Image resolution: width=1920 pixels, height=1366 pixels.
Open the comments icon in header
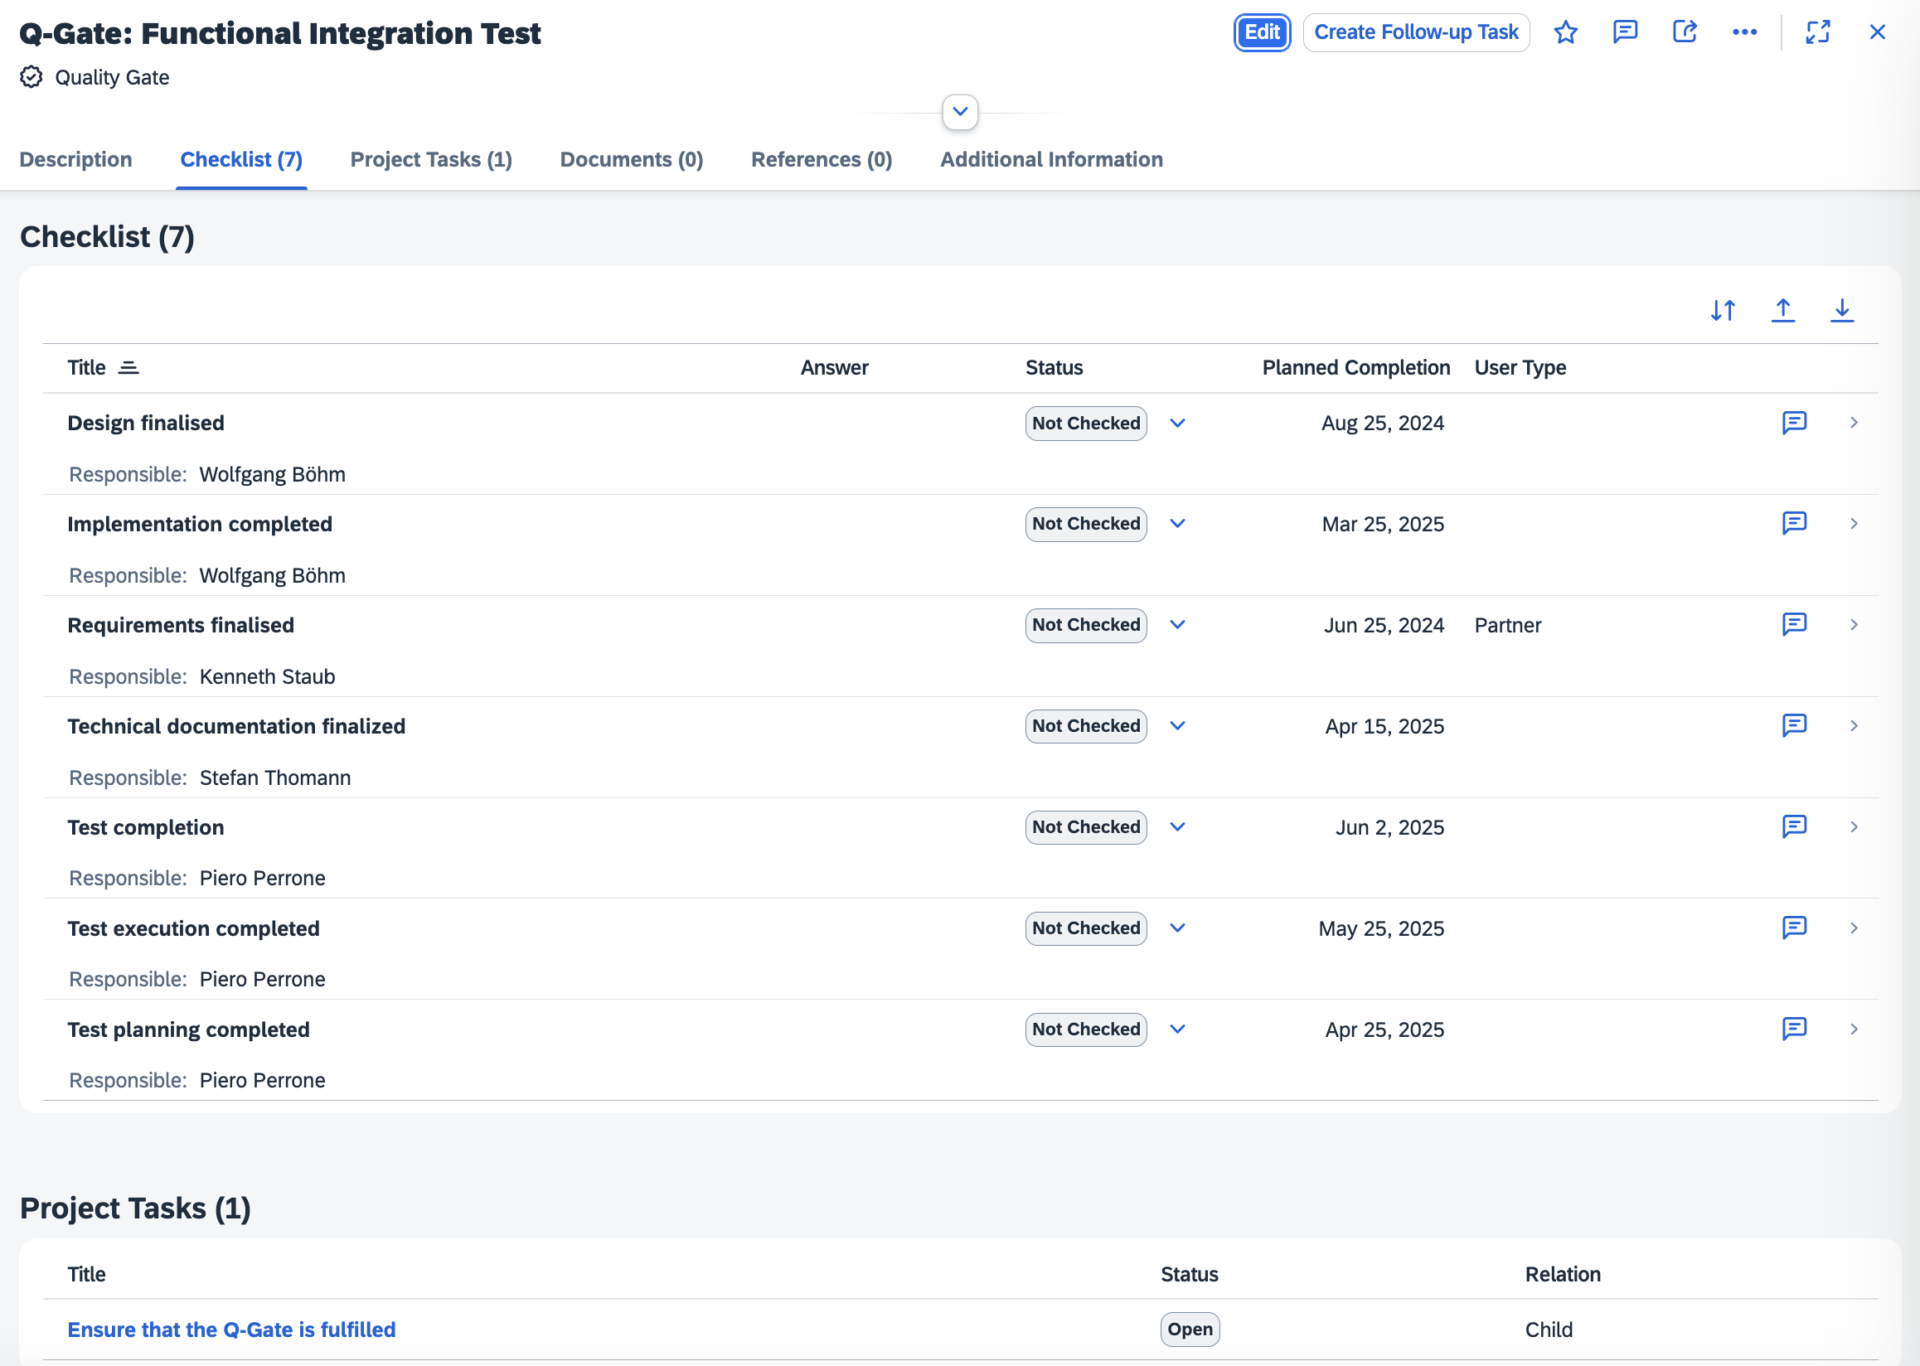[1625, 33]
